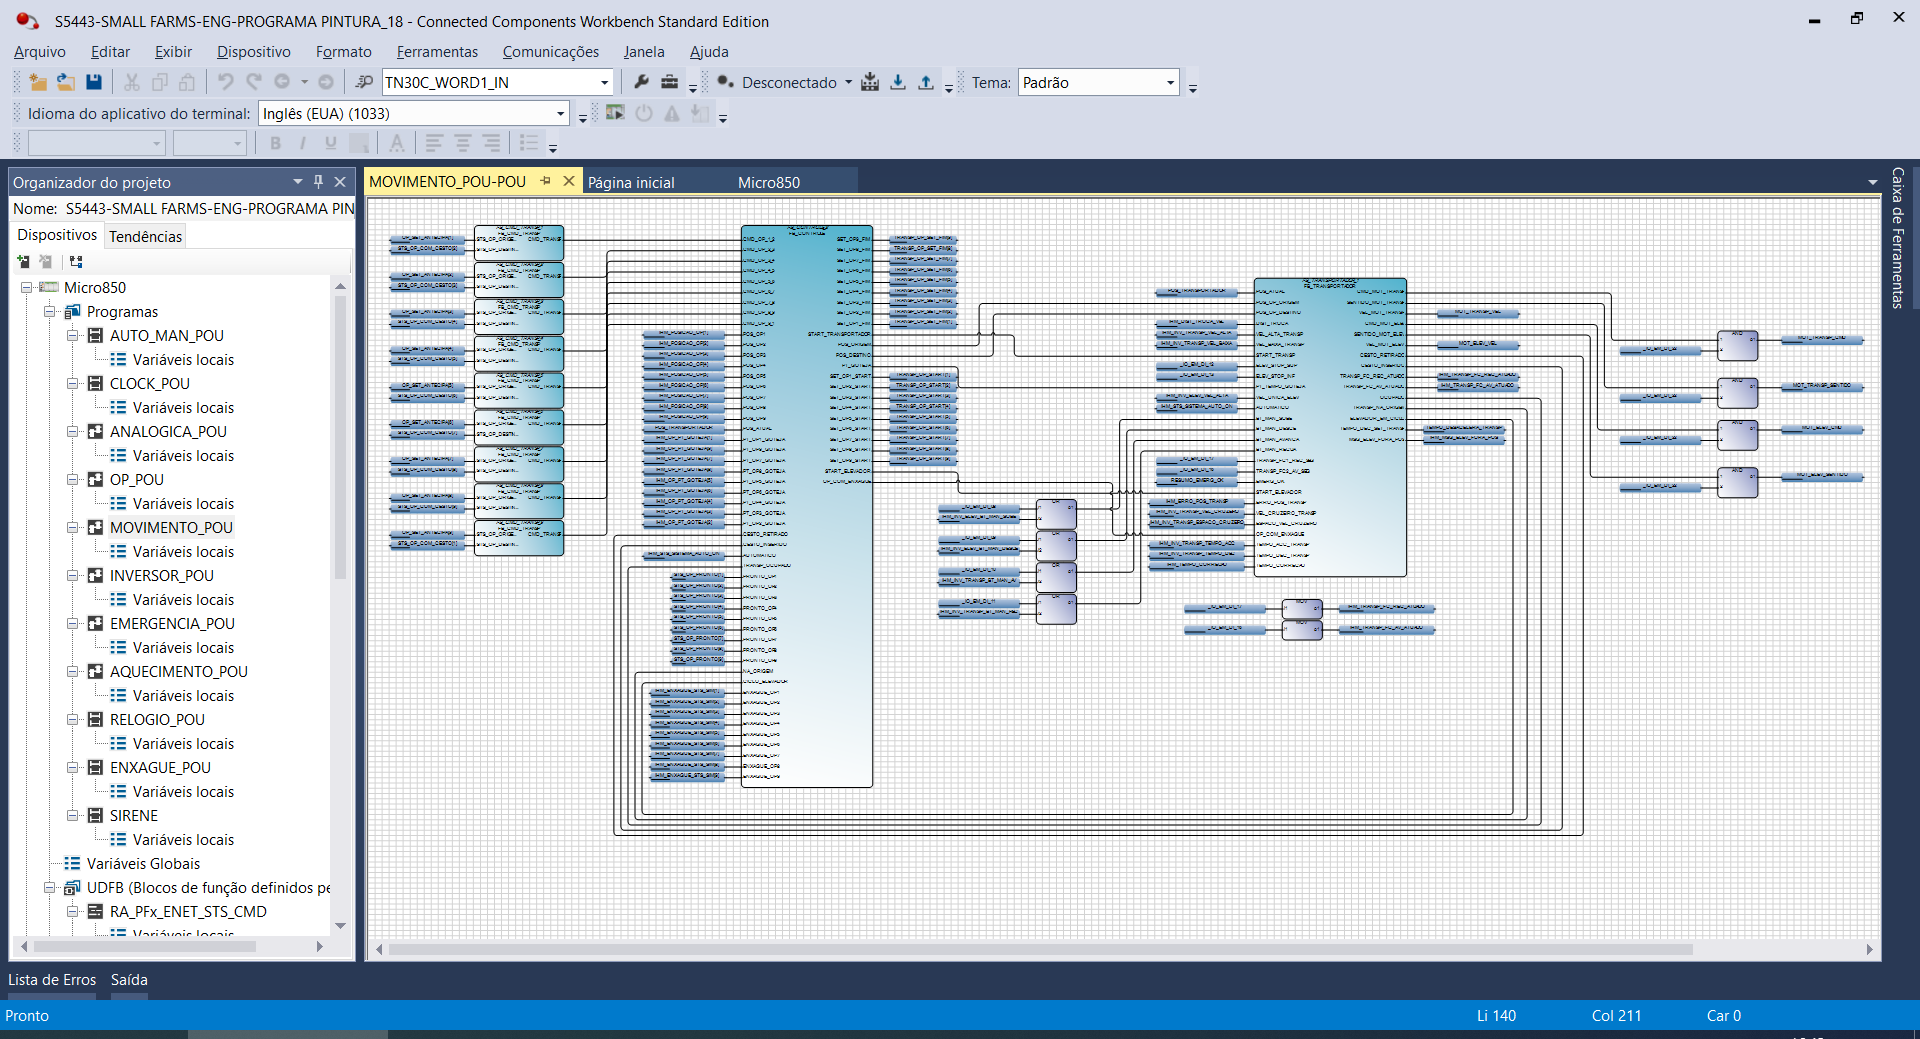Switch to the Página inicial tab
Viewport: 1920px width, 1039px height.
[631, 182]
